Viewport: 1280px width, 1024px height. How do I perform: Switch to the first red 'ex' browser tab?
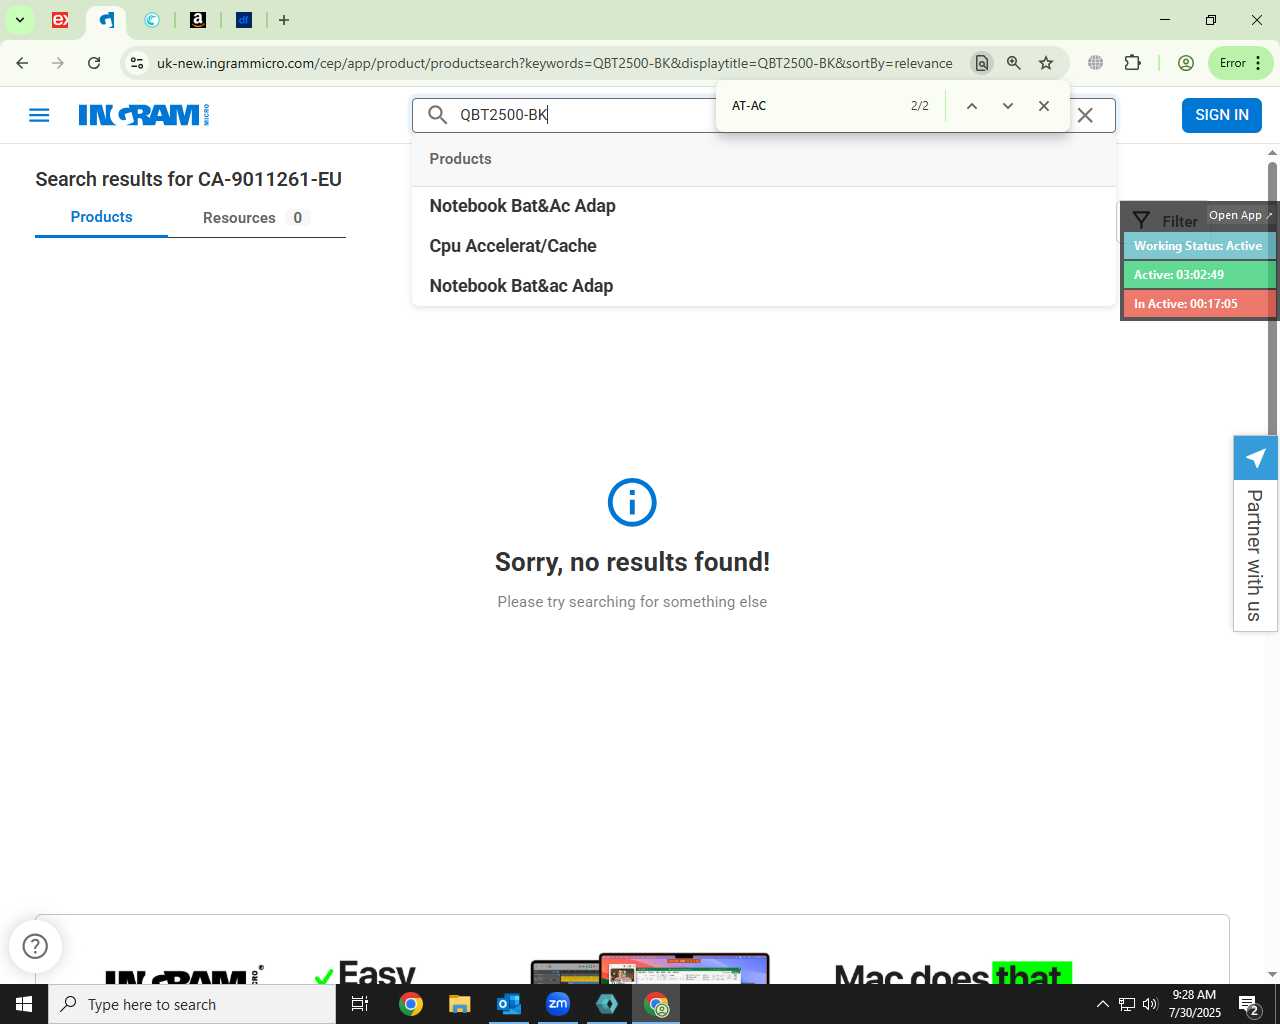(60, 20)
